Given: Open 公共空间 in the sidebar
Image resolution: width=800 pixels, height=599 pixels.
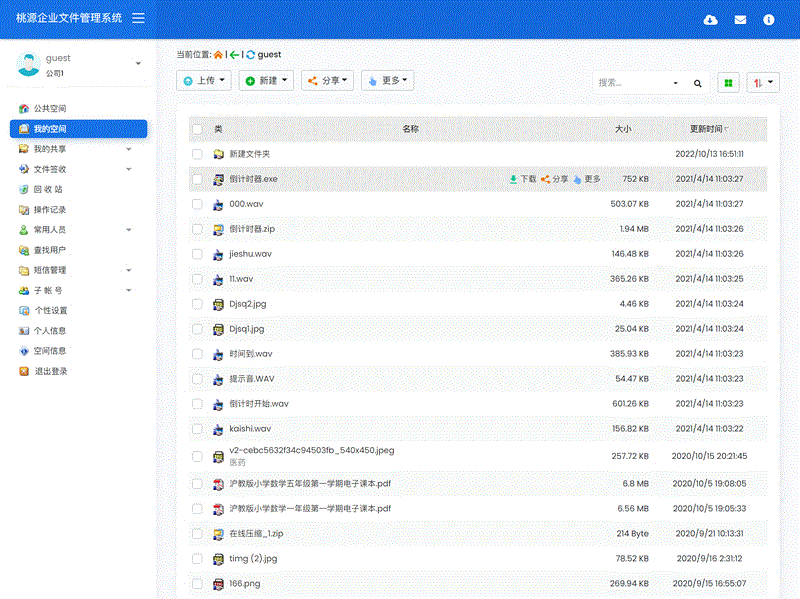Looking at the screenshot, I should pyautogui.click(x=50, y=108).
